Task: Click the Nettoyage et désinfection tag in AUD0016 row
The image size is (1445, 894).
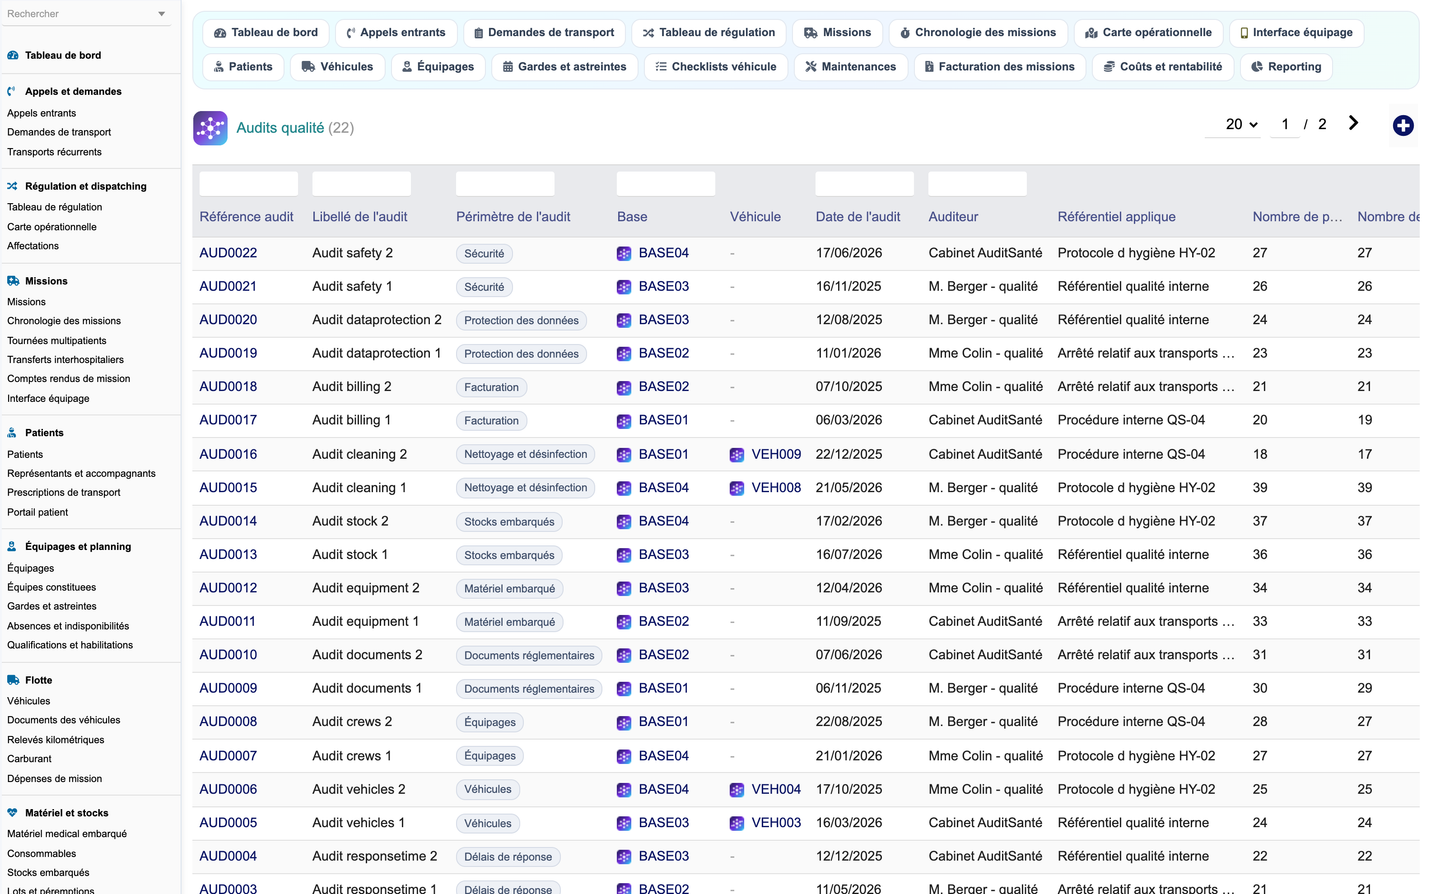Action: (x=526, y=455)
